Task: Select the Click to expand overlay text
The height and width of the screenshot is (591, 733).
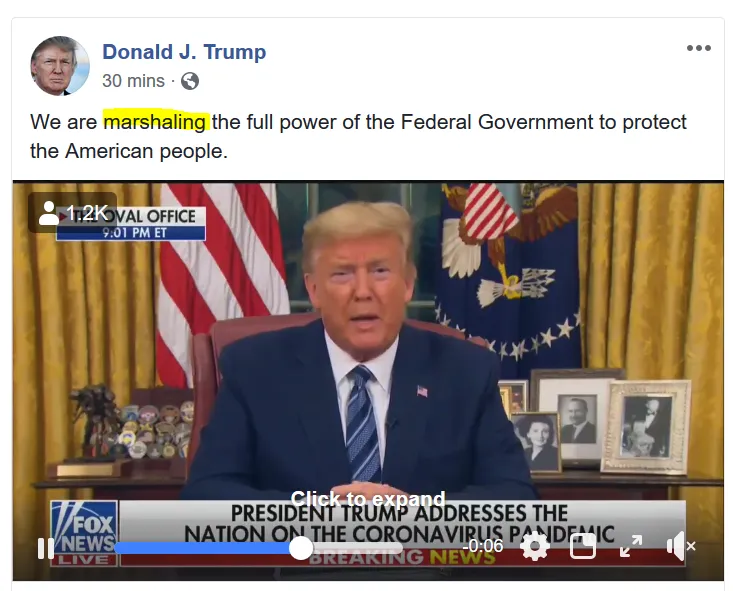Action: [x=368, y=499]
